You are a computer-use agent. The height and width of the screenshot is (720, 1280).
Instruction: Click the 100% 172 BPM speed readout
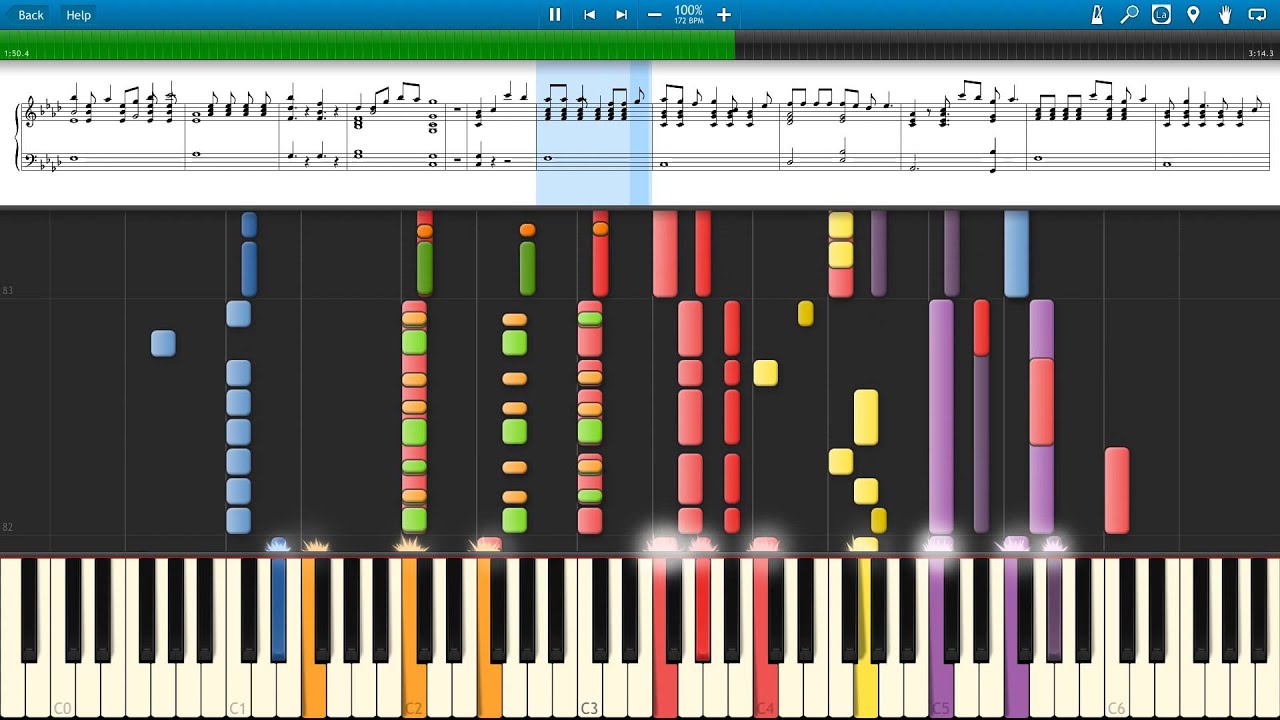coord(688,14)
